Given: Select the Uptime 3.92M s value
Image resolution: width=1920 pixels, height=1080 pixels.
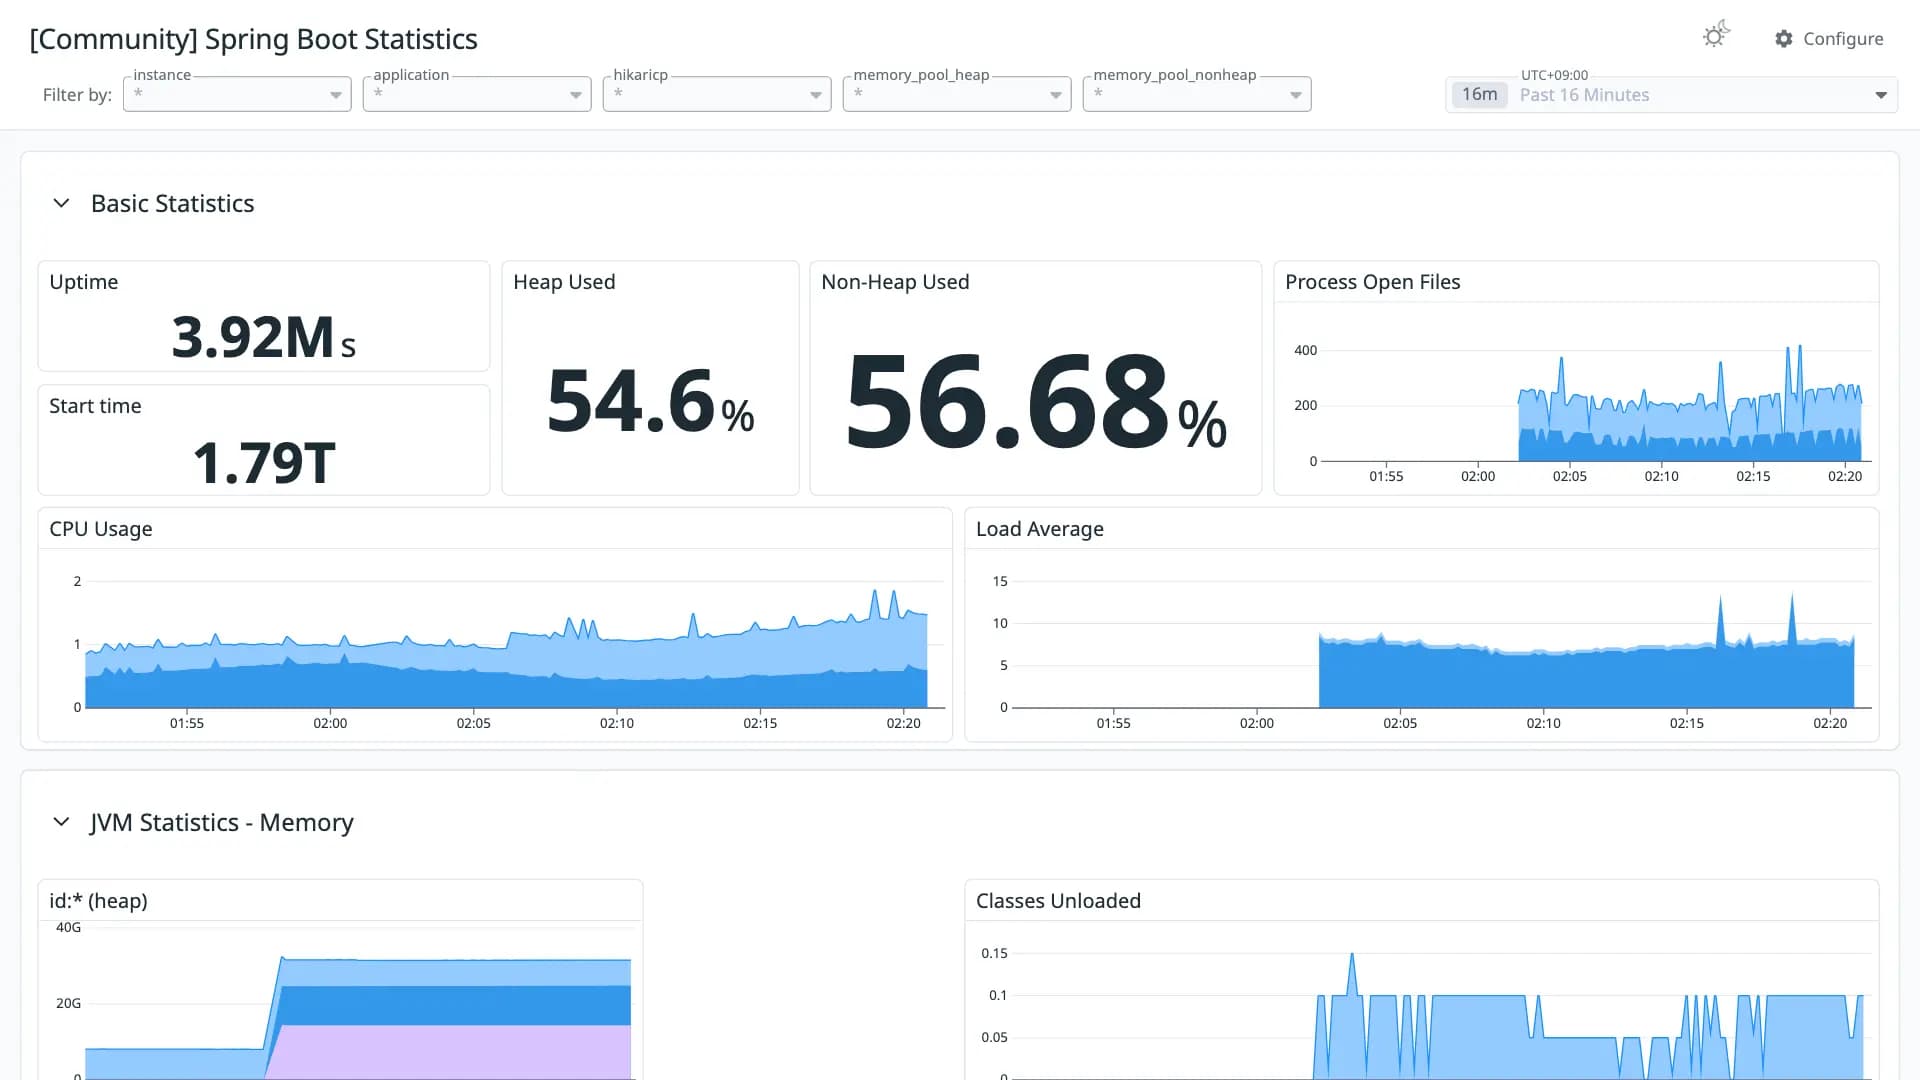Looking at the screenshot, I should click(x=264, y=336).
